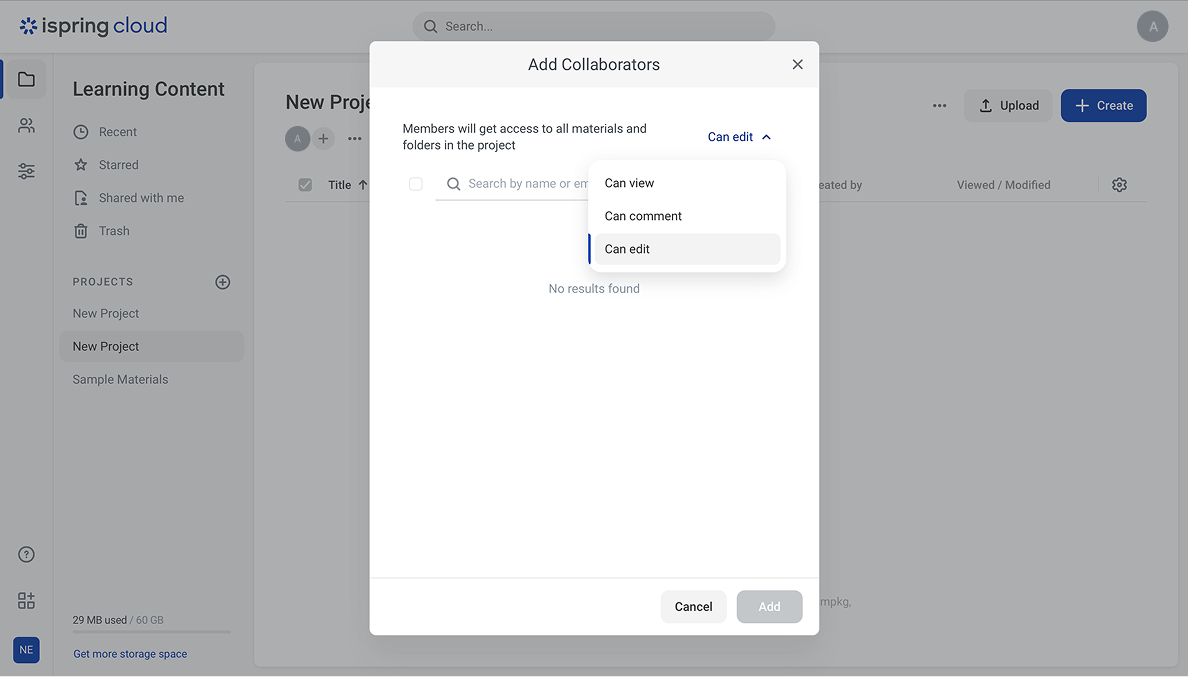The image size is (1188, 677).
Task: Open the more options ellipsis near Upload
Action: pos(939,105)
